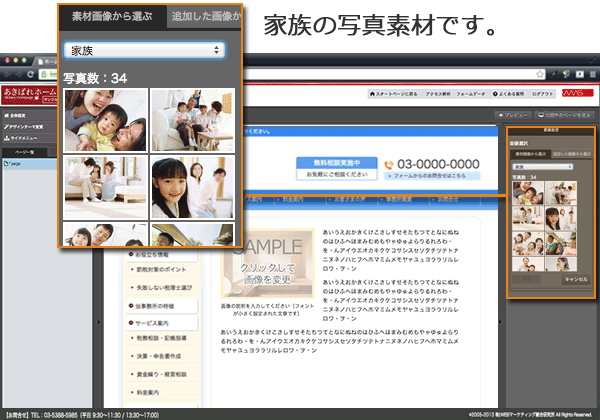This screenshot has width=600, height=420.
Task: Click the プレビュー button
Action: click(x=515, y=114)
